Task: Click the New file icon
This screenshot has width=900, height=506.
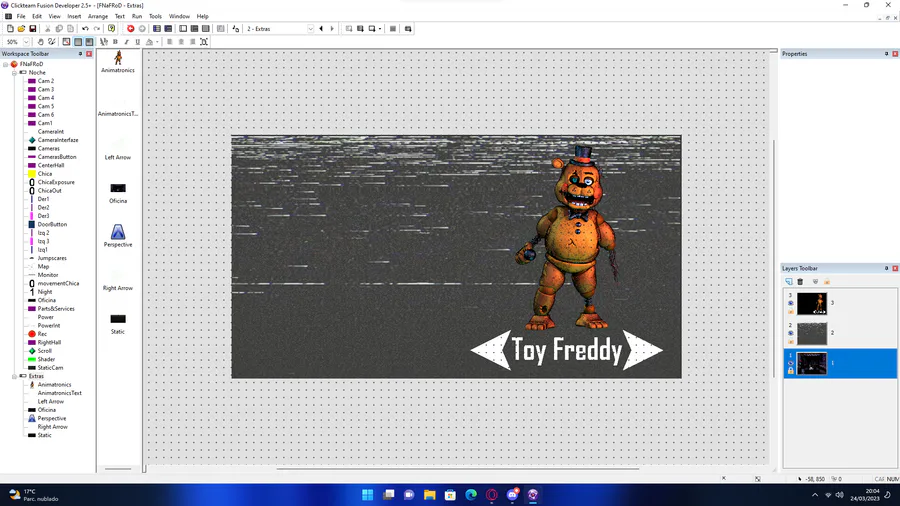Action: coord(10,29)
